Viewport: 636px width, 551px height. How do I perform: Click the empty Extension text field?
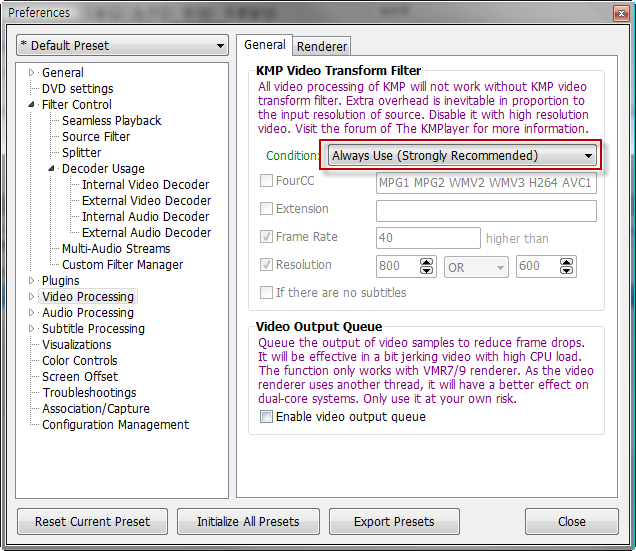tap(486, 211)
